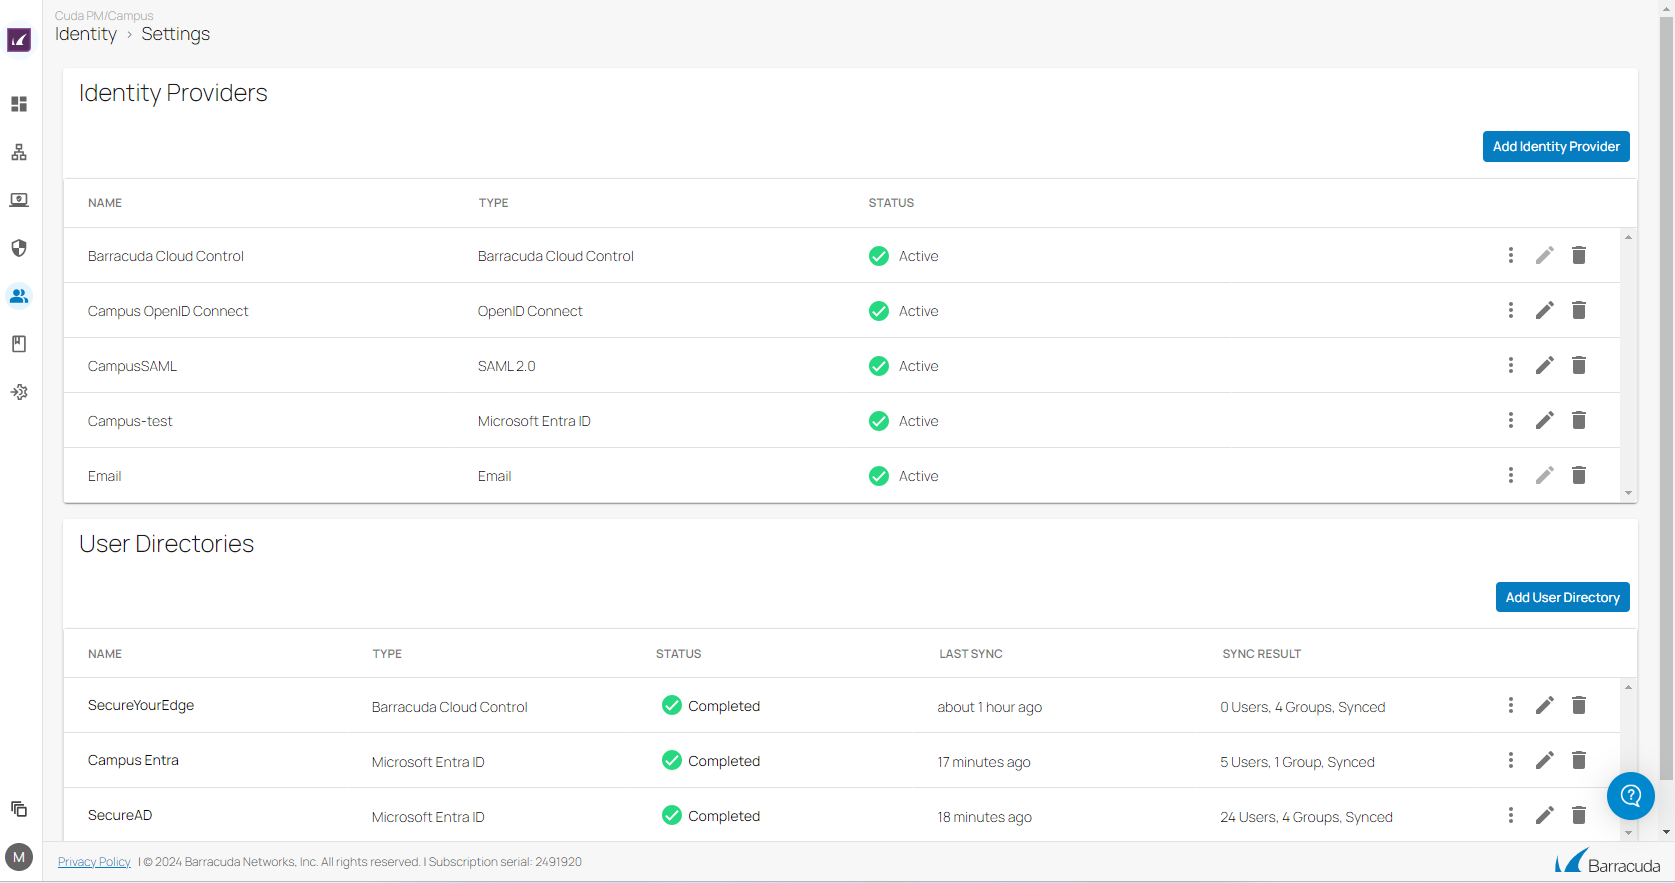Delete the Email identity provider
Screen dimensions: 1675x883
(x=1579, y=475)
